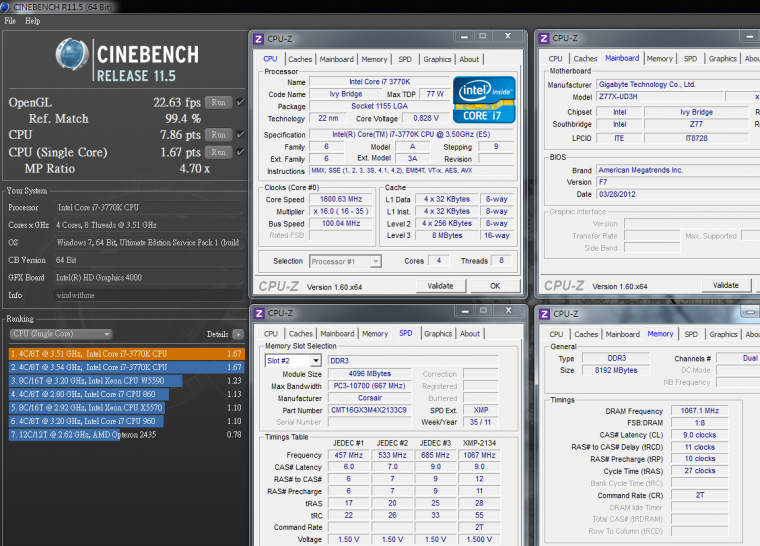Click Validate in the CPU tab window

[440, 286]
